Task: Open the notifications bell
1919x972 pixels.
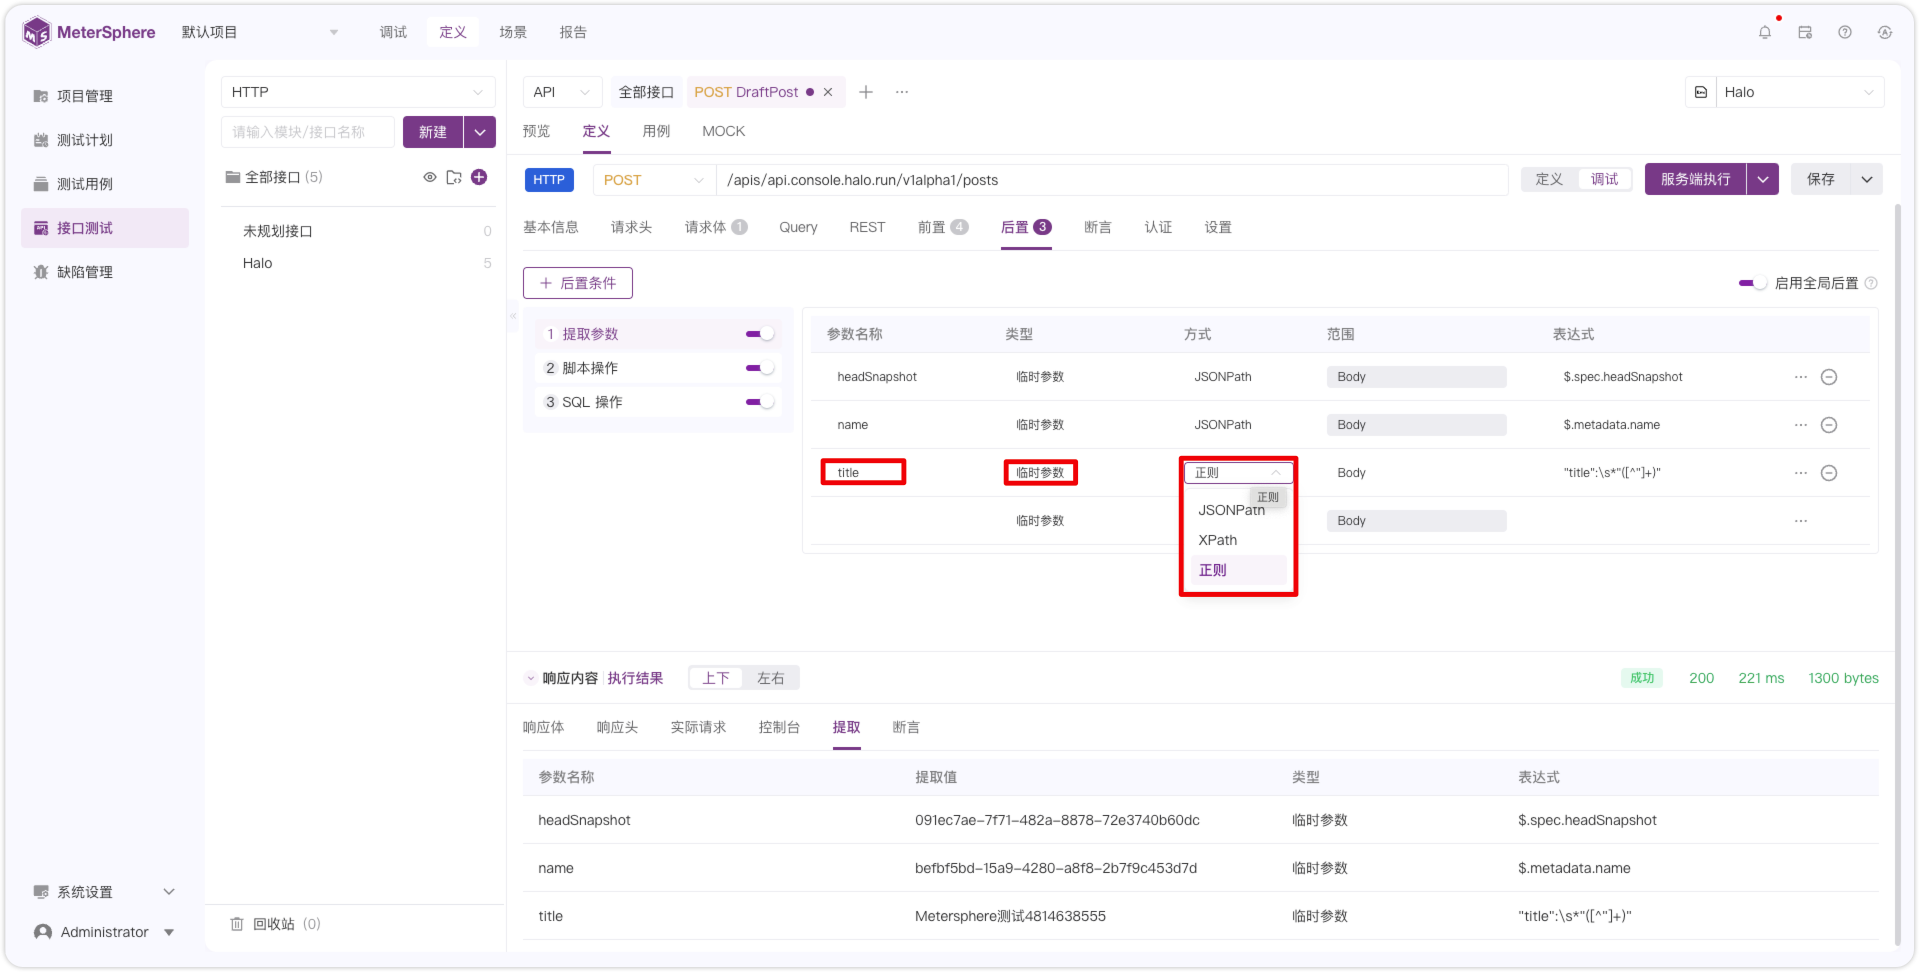Action: [x=1765, y=32]
